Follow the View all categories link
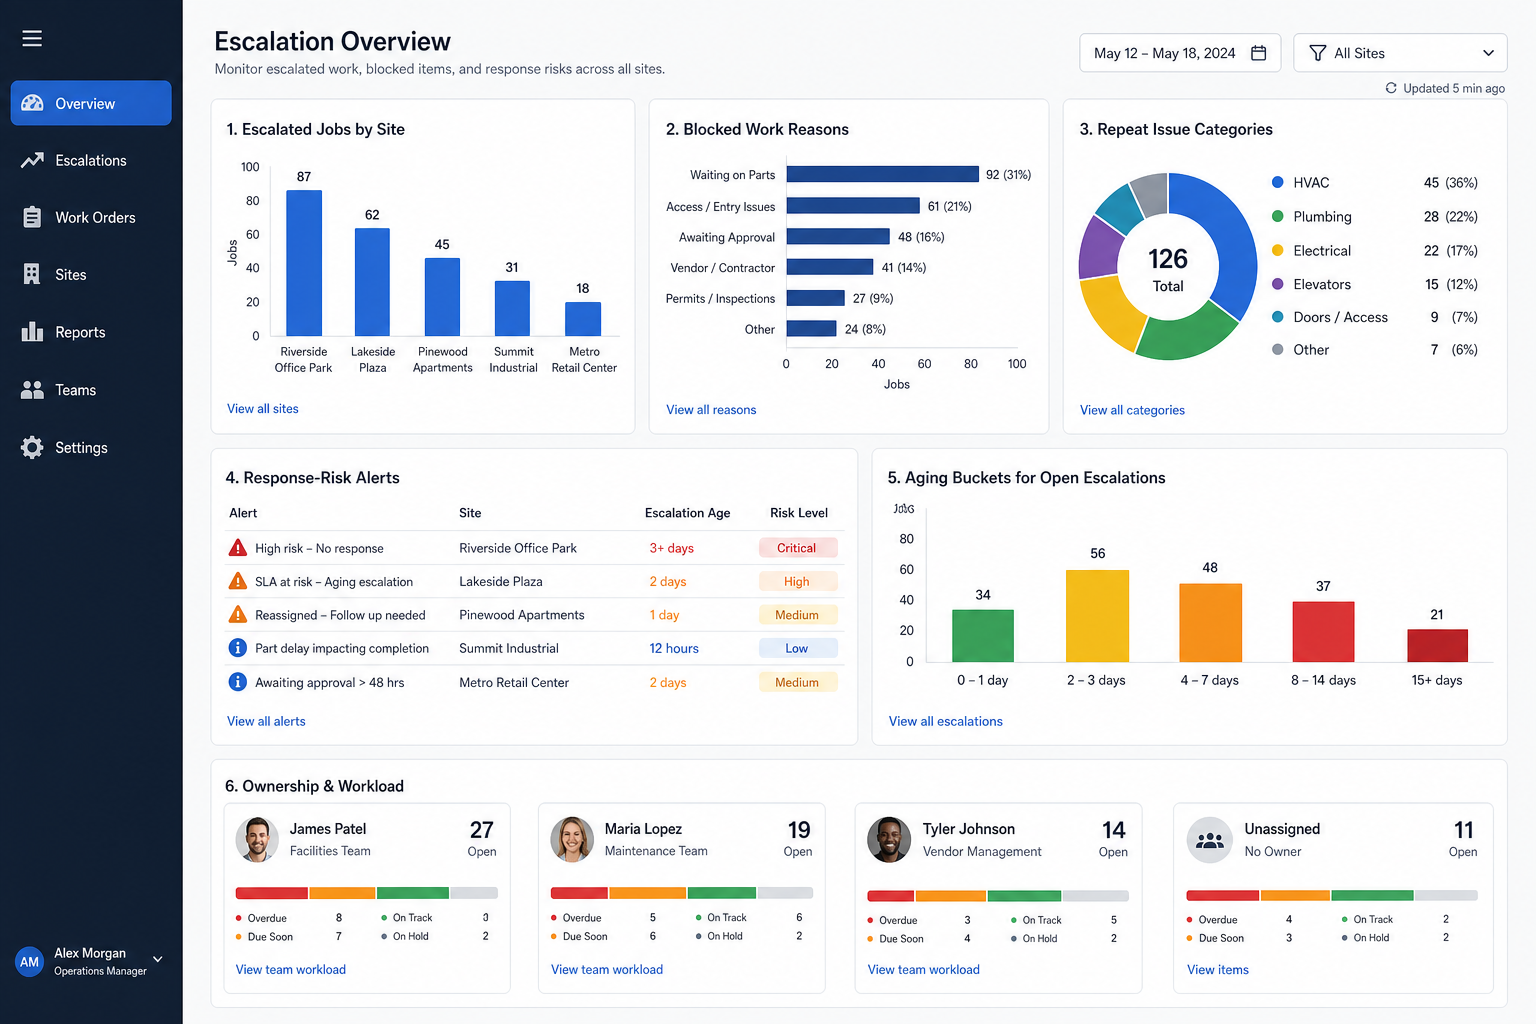This screenshot has width=1536, height=1024. tap(1132, 410)
